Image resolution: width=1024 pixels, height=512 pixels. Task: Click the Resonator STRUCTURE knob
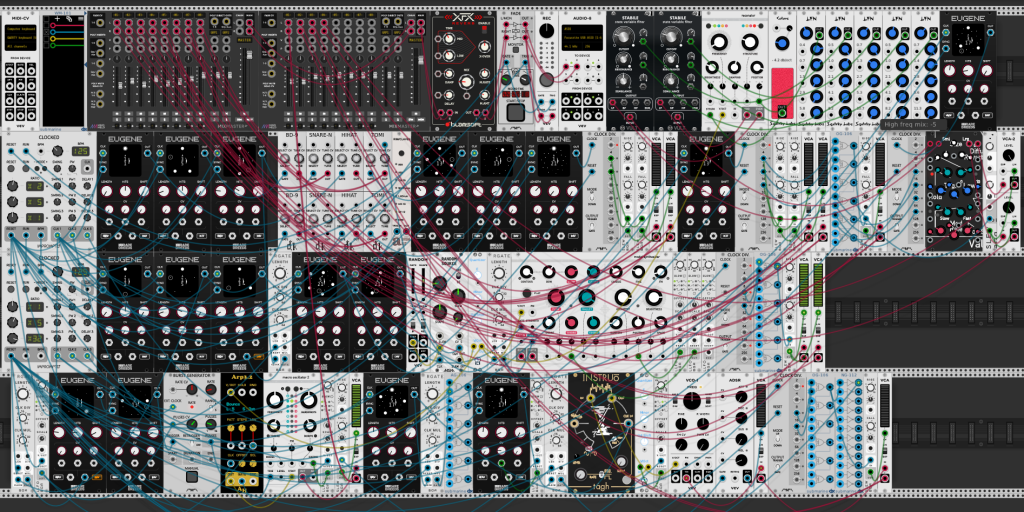click(x=750, y=42)
